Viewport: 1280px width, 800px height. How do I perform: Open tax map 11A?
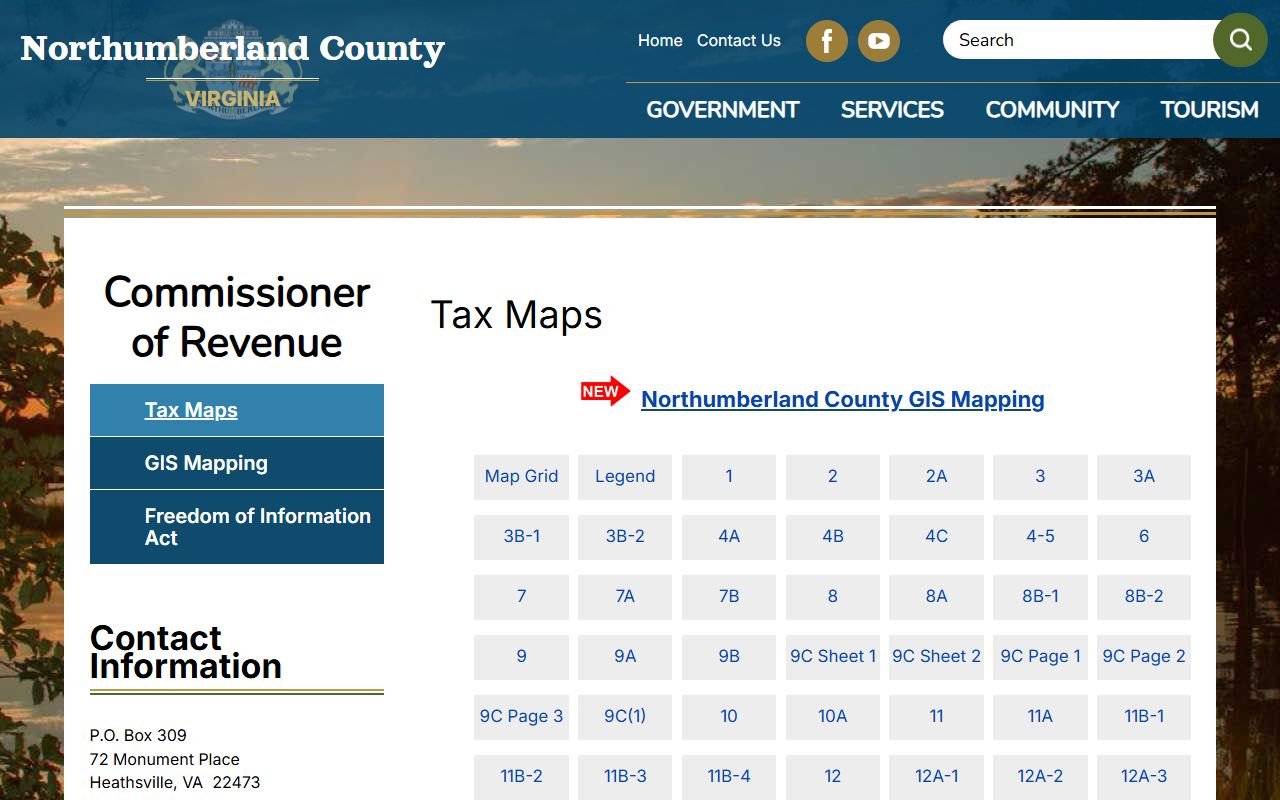(x=1040, y=717)
